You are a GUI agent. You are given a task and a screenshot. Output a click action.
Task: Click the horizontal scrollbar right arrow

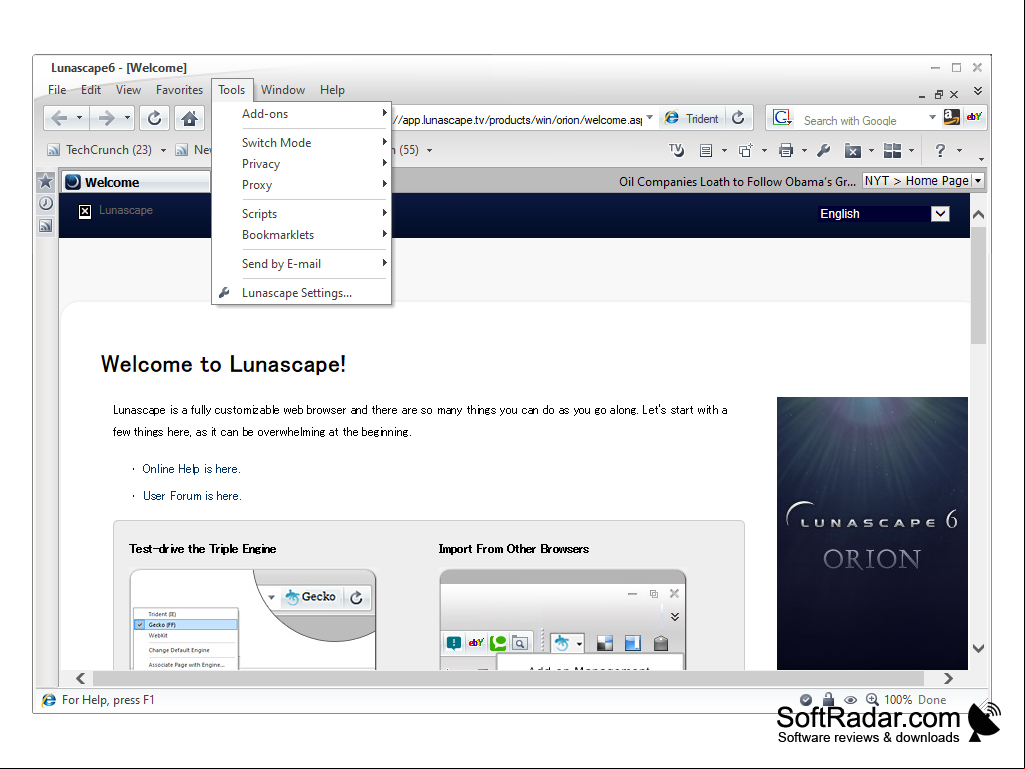point(948,678)
